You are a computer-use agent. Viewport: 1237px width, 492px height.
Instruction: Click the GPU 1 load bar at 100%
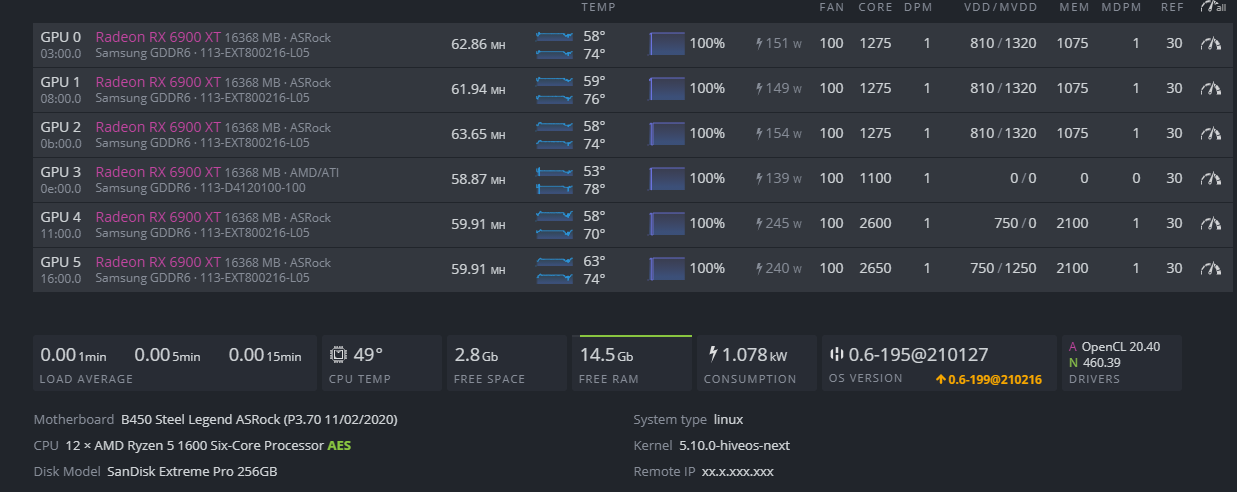[667, 88]
